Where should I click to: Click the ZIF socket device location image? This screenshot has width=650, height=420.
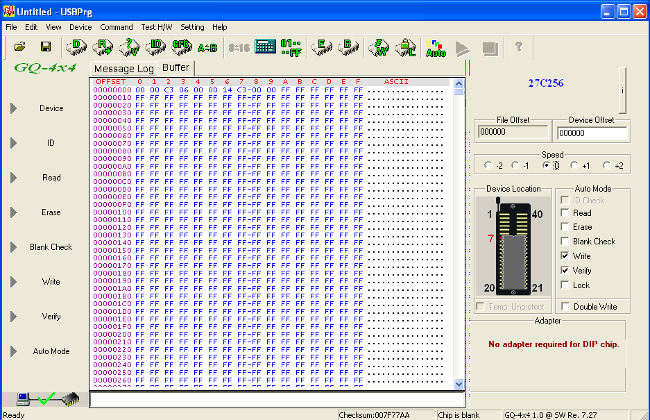pyautogui.click(x=513, y=246)
